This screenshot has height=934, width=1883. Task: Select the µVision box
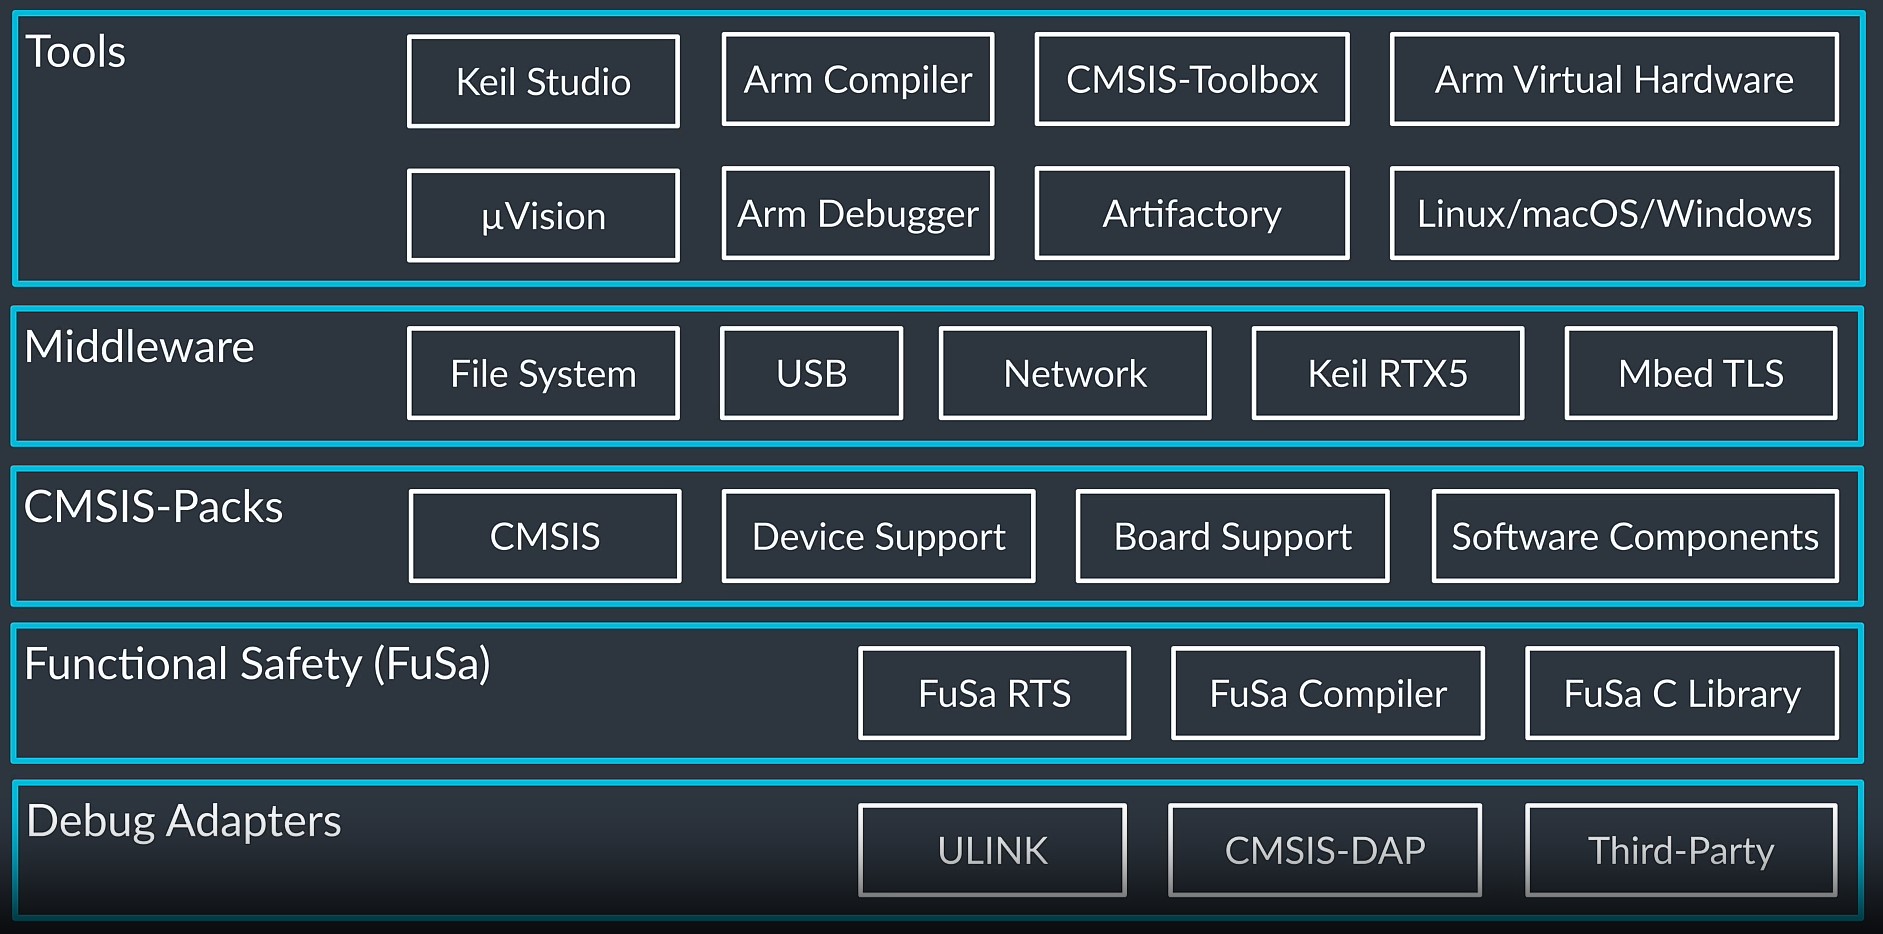point(543,215)
